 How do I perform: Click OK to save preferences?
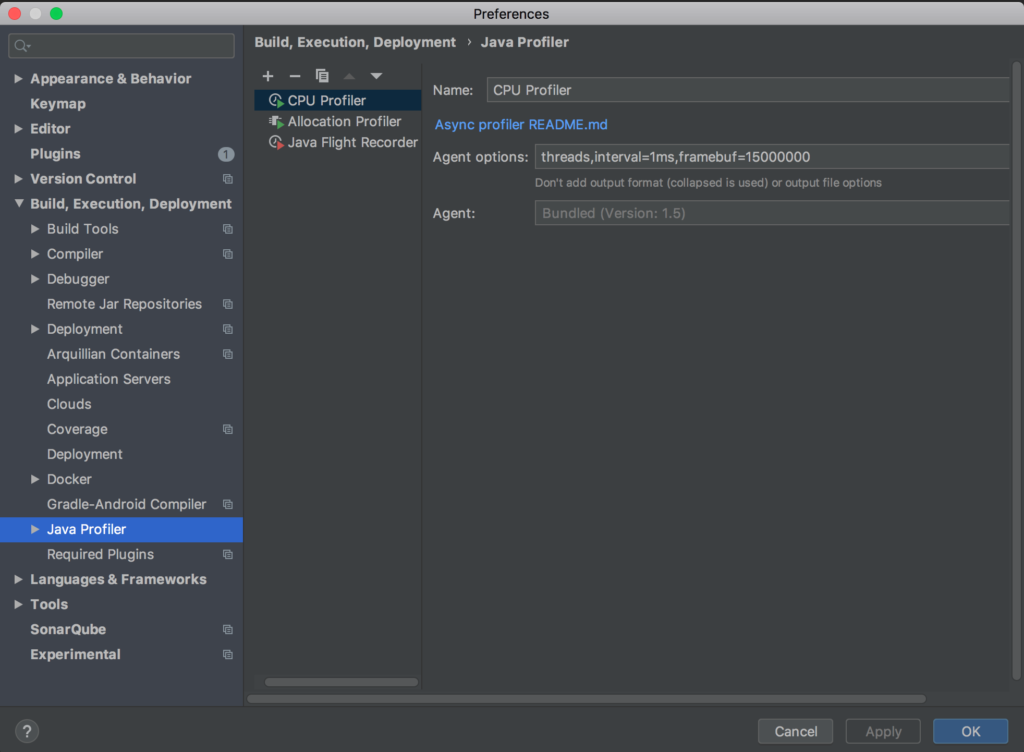tap(969, 731)
